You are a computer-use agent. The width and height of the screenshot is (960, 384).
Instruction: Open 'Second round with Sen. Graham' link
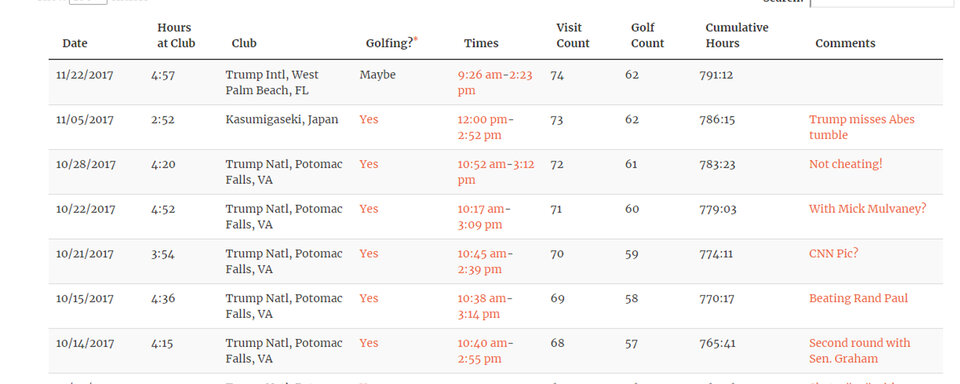[860, 351]
